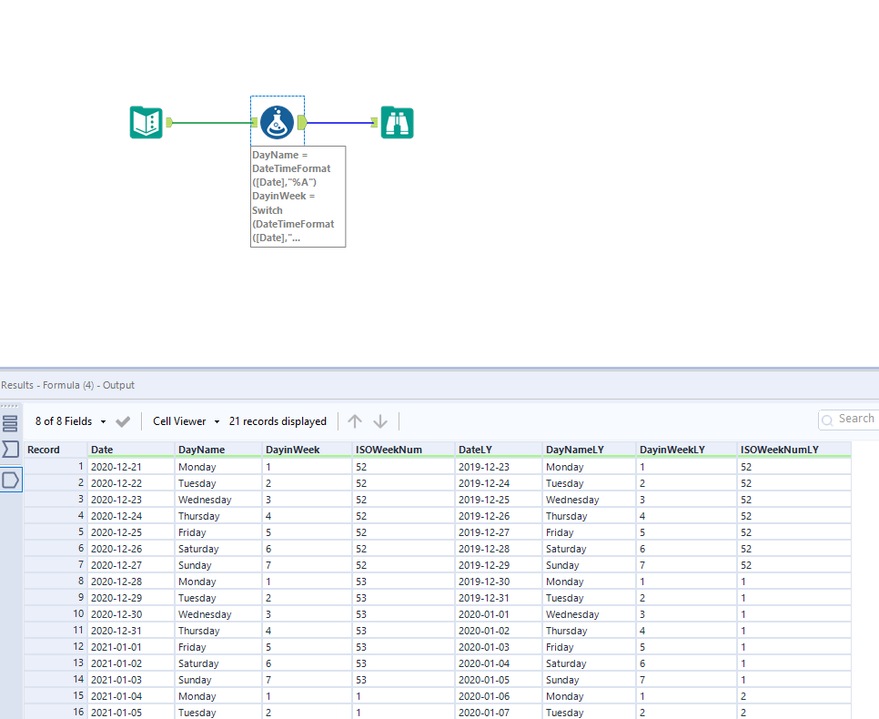Click the results Search input field

[852, 419]
